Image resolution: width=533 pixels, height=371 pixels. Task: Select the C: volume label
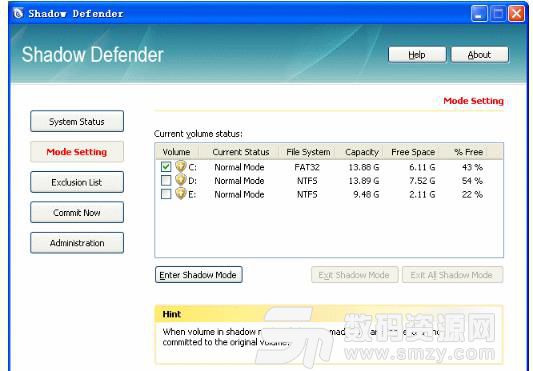(x=192, y=167)
